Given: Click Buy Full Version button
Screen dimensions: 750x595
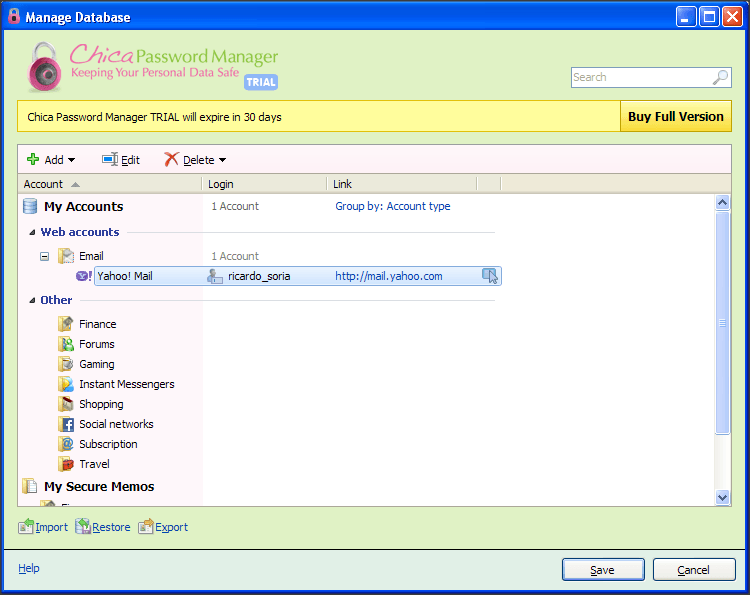Looking at the screenshot, I should tap(675, 116).
